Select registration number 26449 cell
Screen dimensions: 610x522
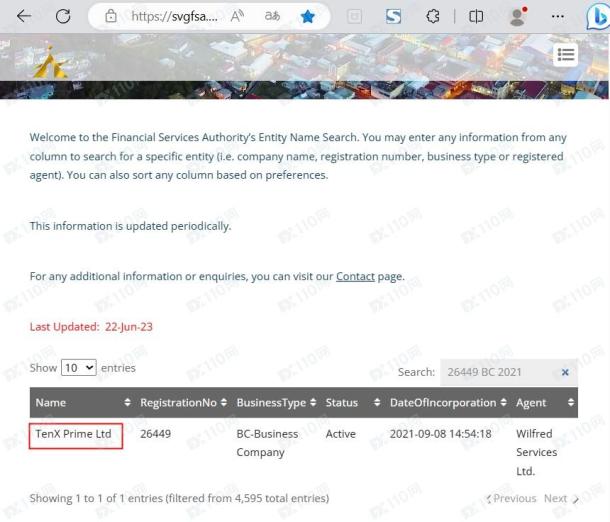156,434
